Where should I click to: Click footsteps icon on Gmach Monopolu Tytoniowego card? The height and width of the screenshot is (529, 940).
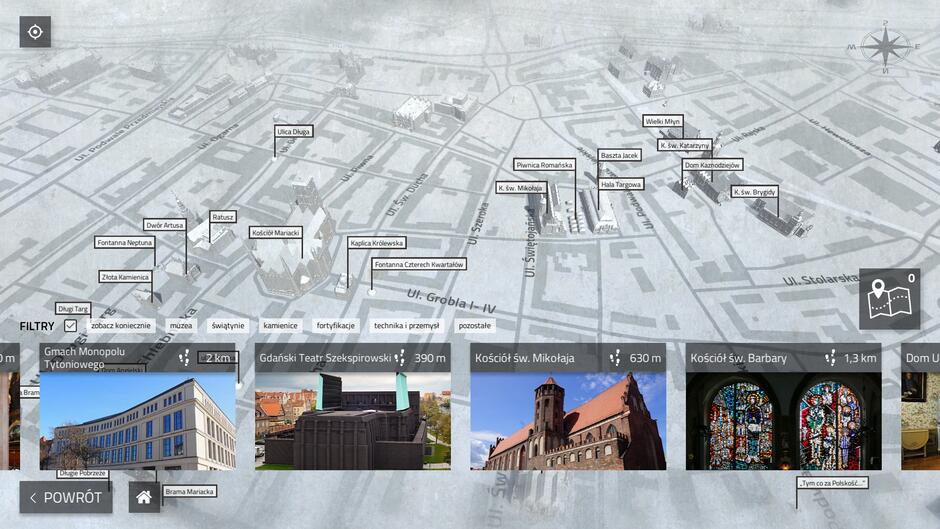(x=184, y=358)
